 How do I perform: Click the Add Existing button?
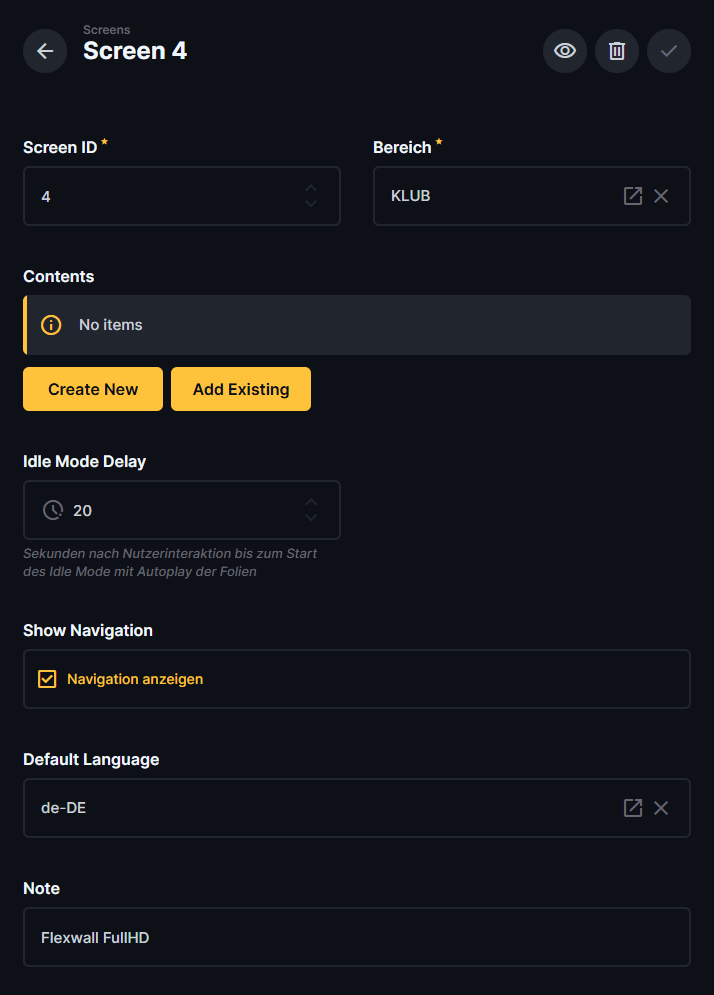[241, 389]
